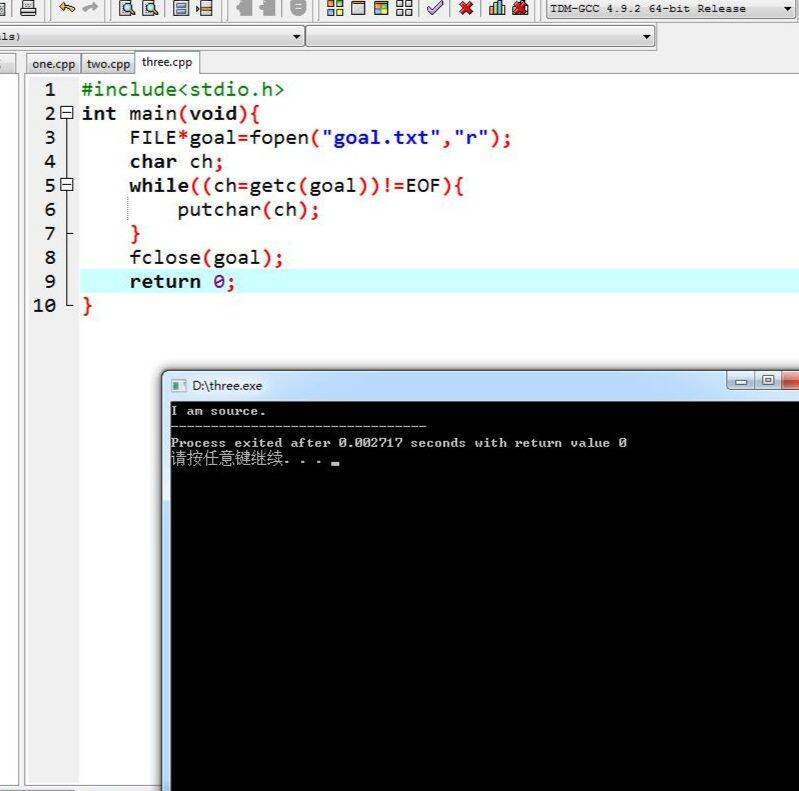Open the Replace tool

point(150,8)
